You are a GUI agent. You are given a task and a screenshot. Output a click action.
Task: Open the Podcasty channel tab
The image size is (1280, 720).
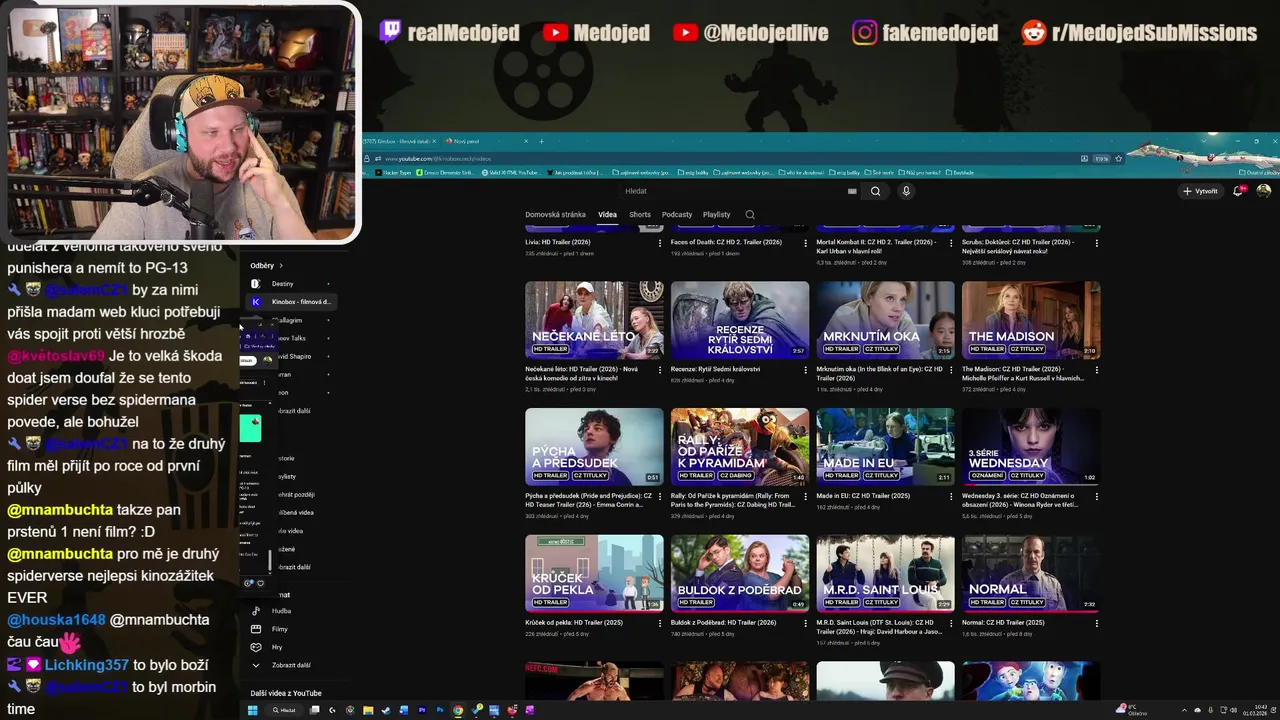coord(677,215)
